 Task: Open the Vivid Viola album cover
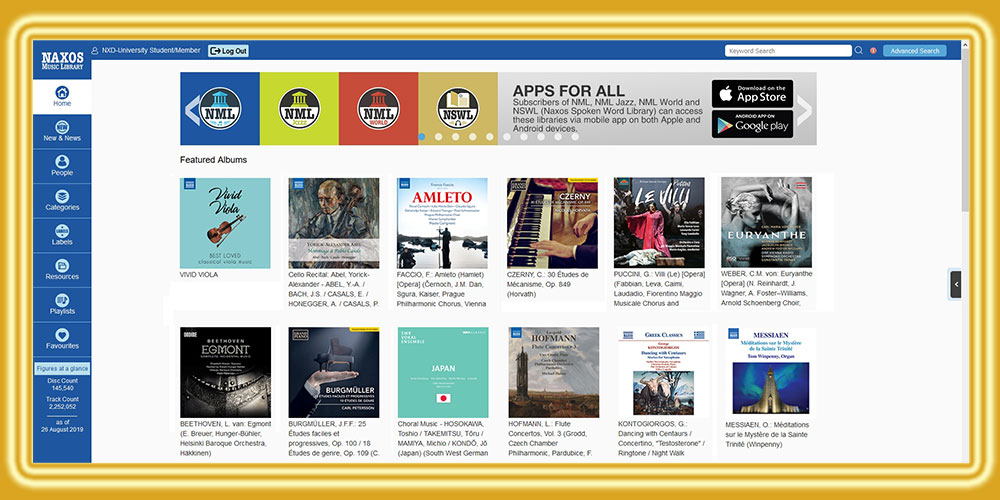pos(225,223)
